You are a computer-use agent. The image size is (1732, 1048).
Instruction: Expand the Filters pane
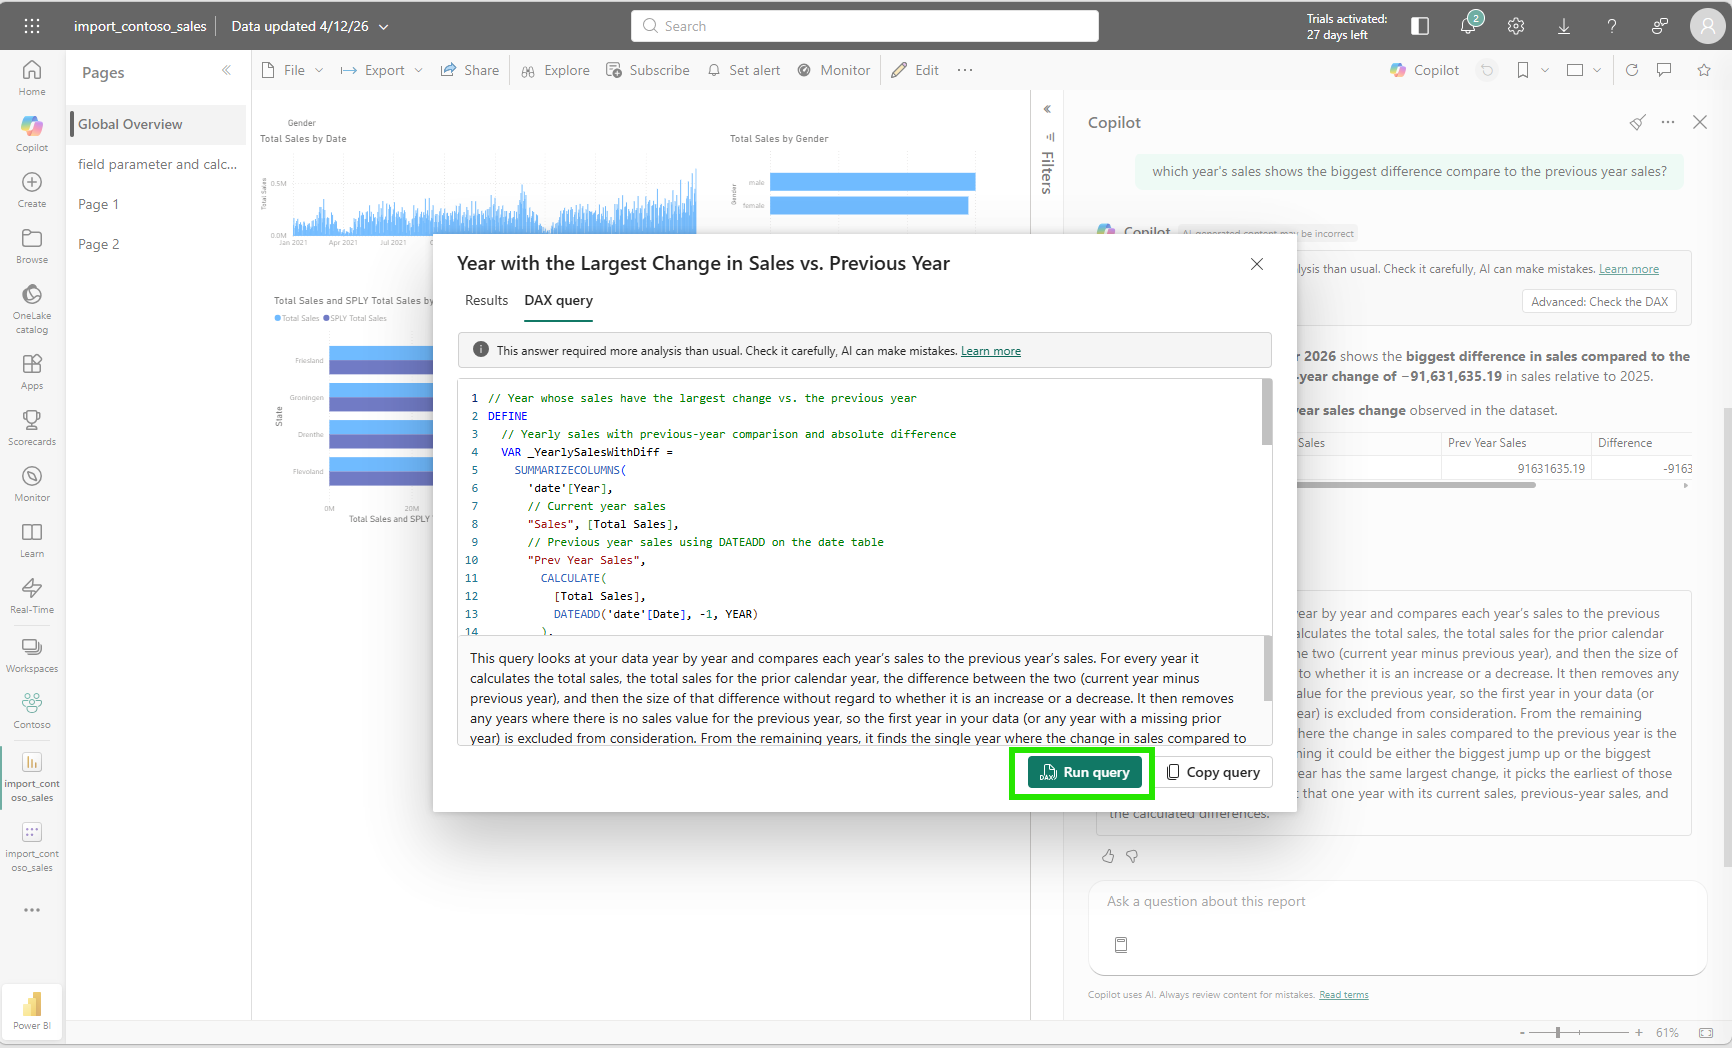click(x=1047, y=109)
